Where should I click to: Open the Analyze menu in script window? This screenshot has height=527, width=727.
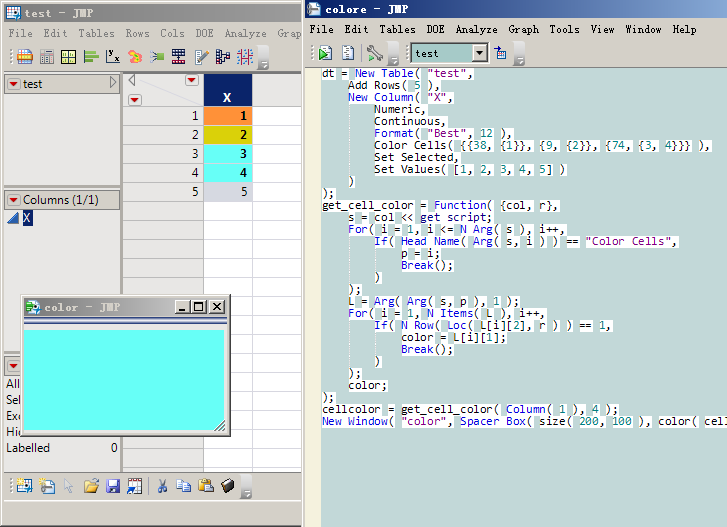tap(476, 29)
